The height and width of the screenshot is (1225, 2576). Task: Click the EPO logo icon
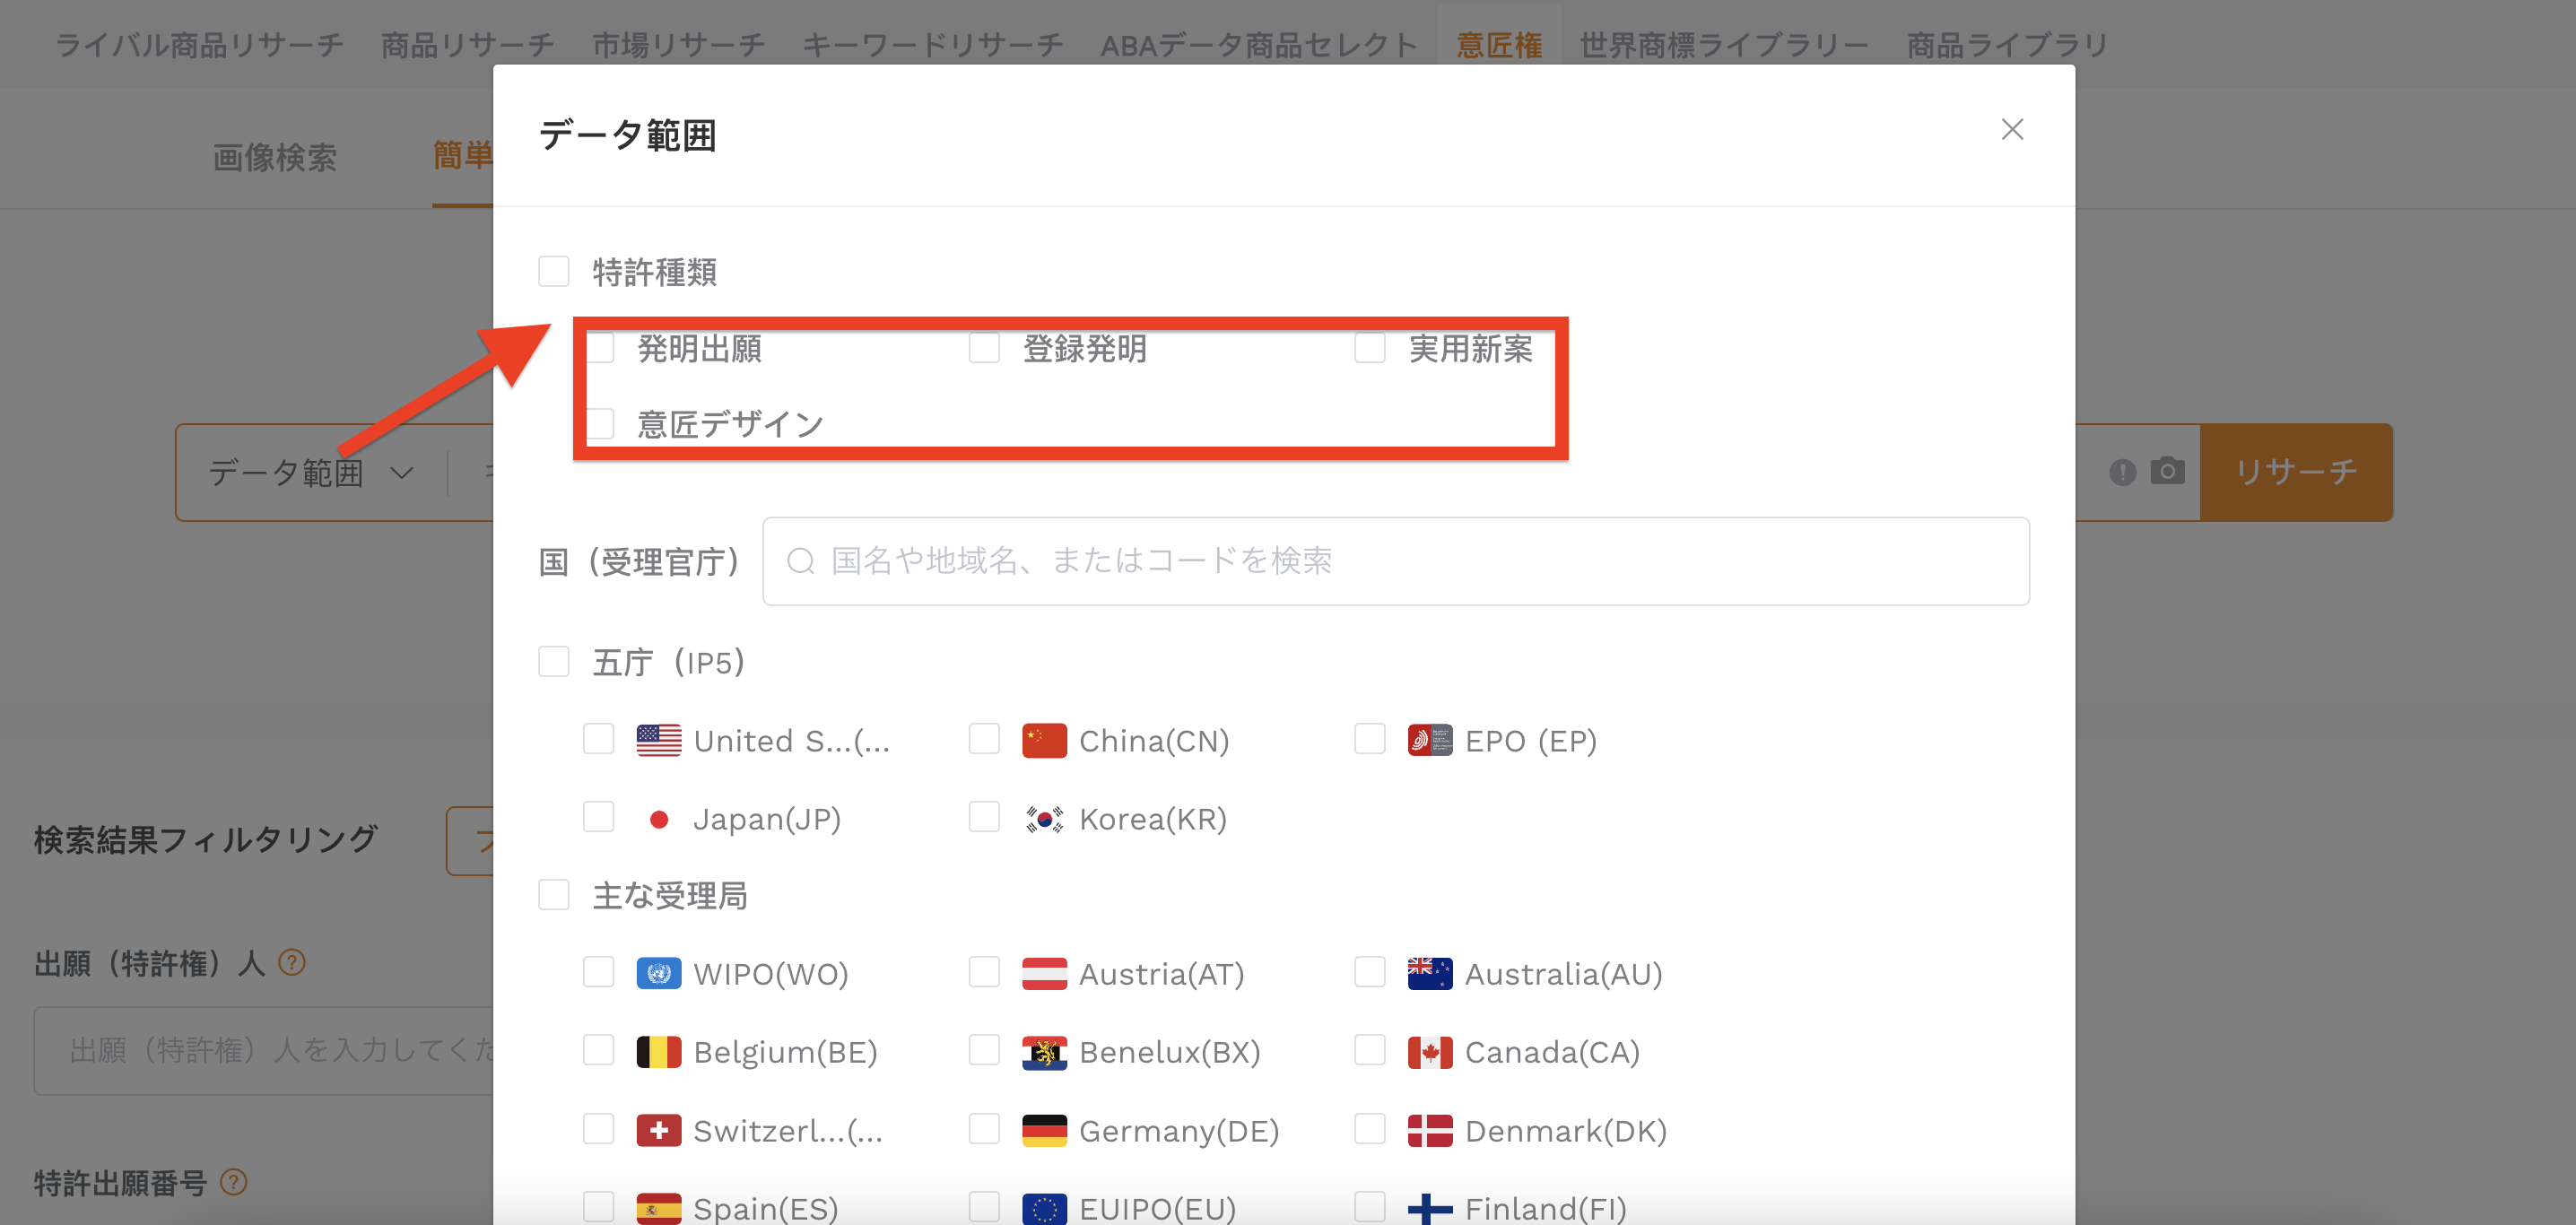[1430, 740]
